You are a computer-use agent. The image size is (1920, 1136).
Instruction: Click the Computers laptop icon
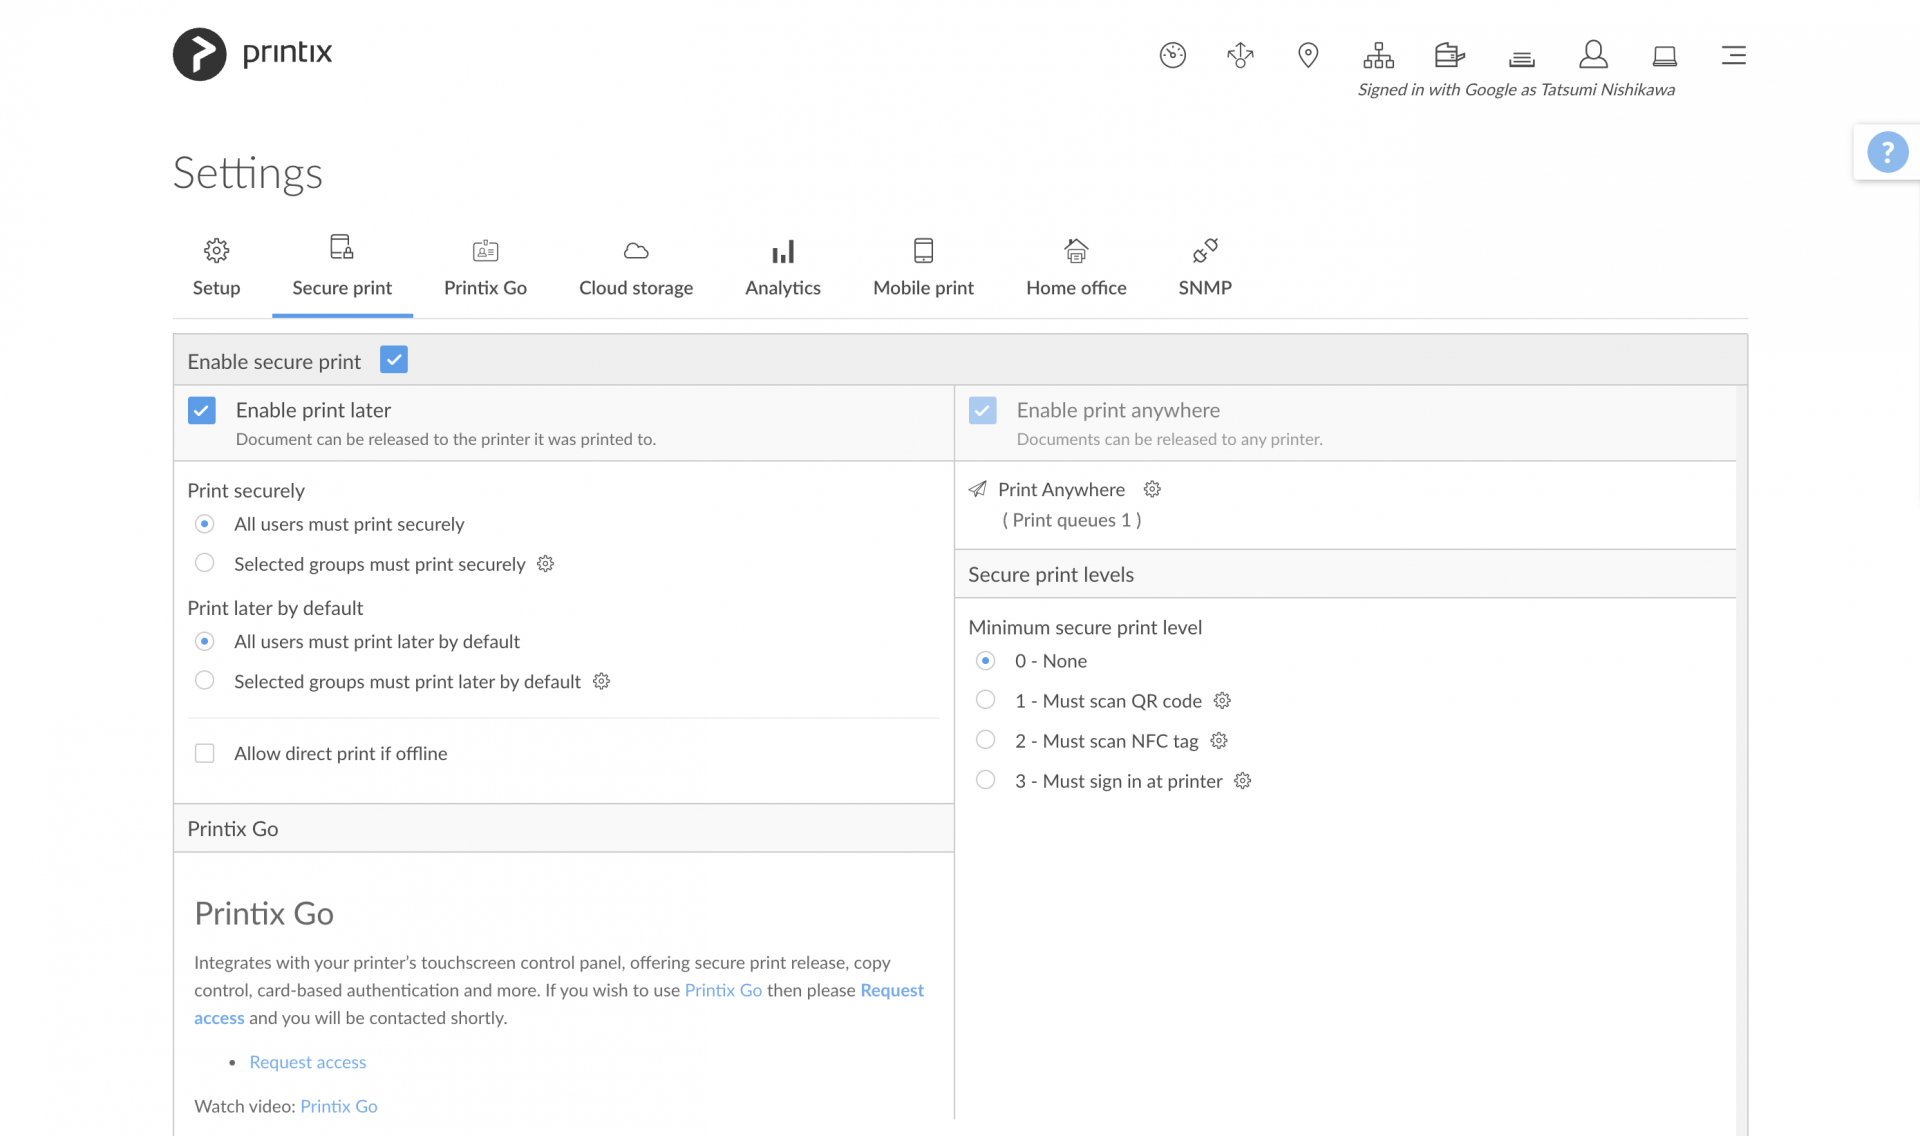tap(1663, 57)
